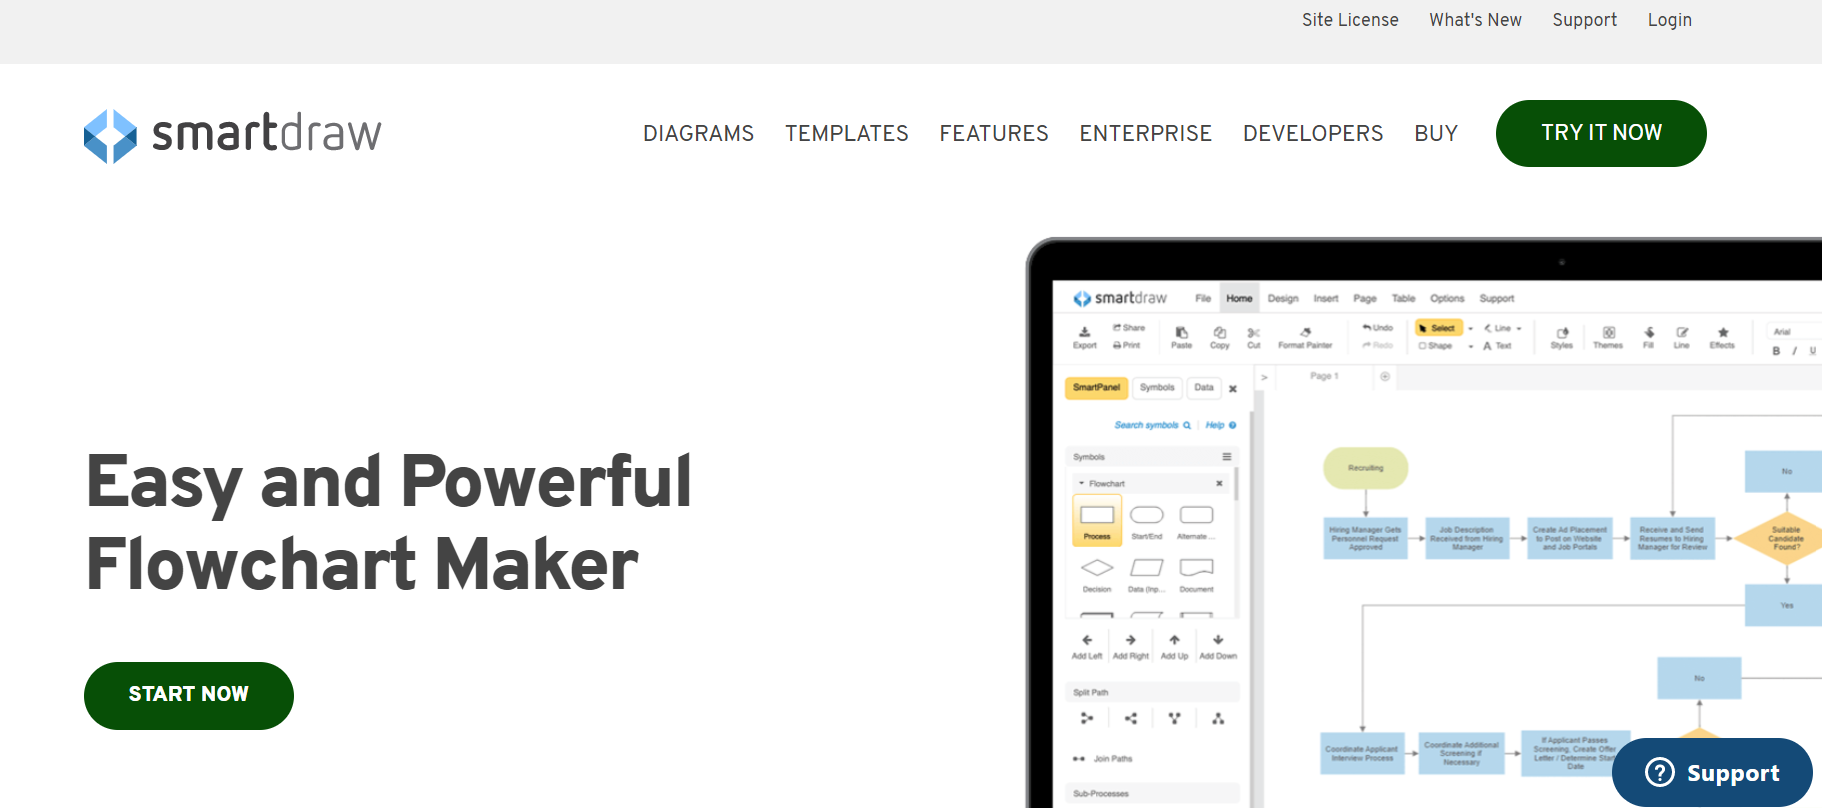Open the DIAGRAMS navigation menu
The width and height of the screenshot is (1822, 808).
click(x=698, y=133)
